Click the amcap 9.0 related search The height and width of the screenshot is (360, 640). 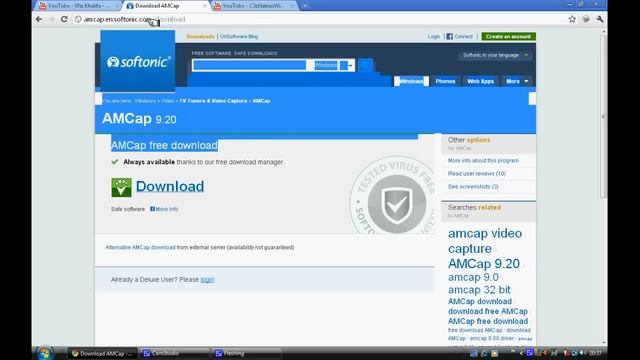tap(473, 277)
